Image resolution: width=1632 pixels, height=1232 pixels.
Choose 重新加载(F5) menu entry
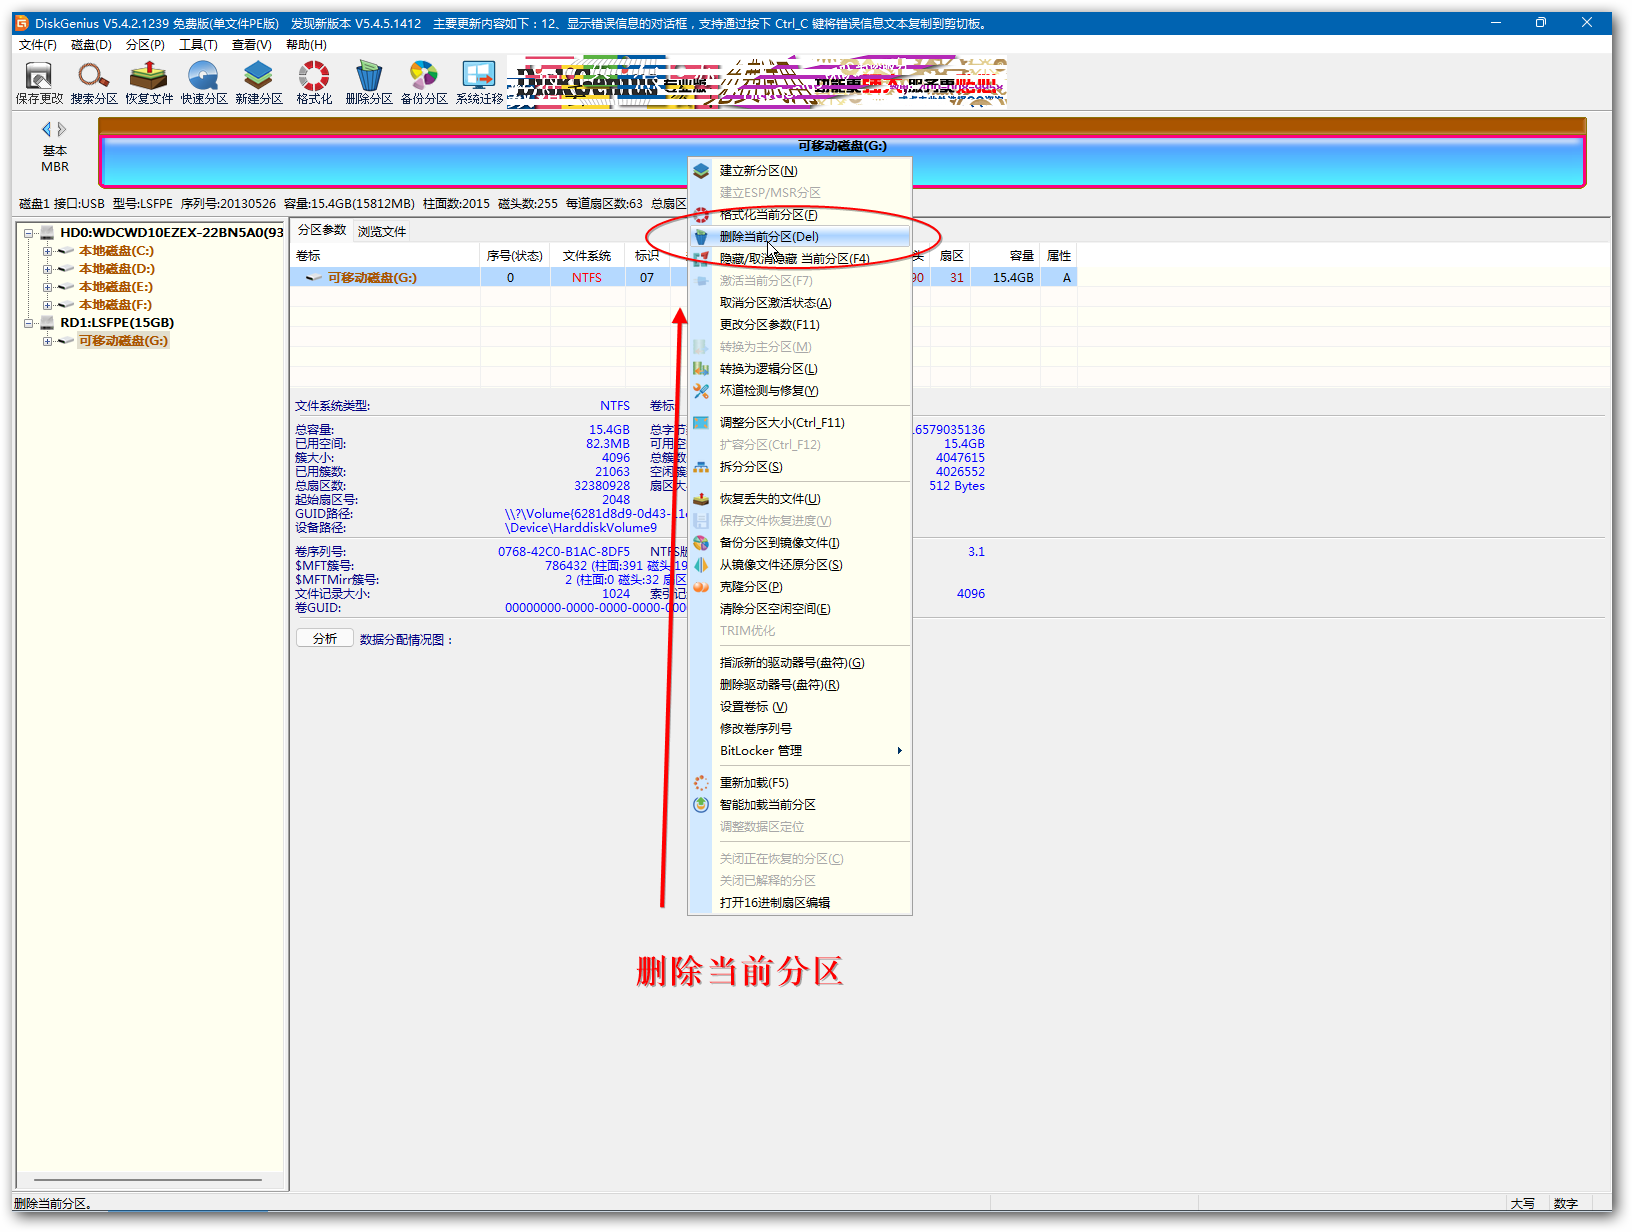800,783
